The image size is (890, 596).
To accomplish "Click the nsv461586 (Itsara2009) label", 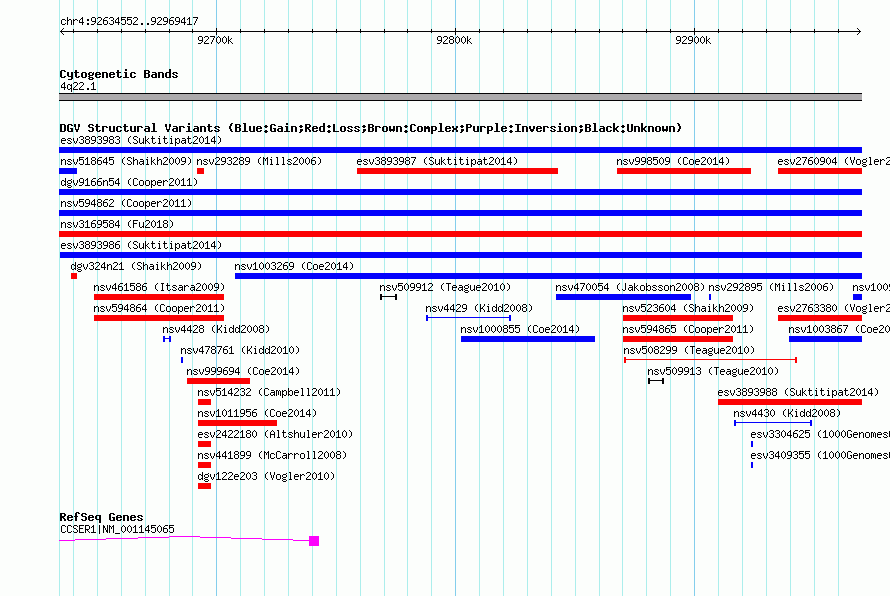I will (x=159, y=287).
